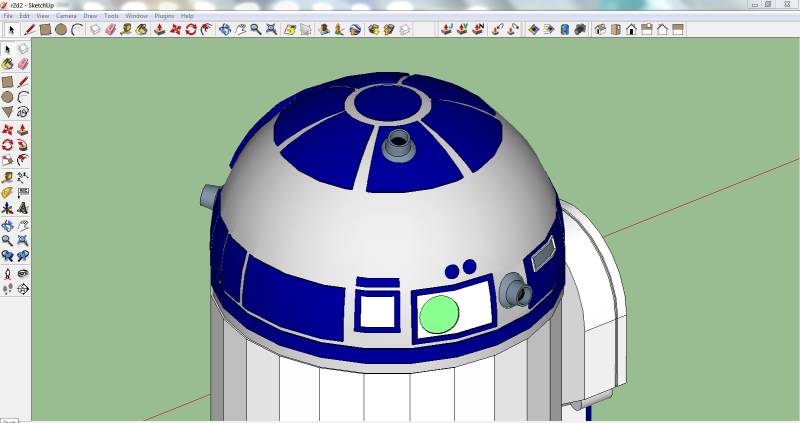
Task: Open the Draw menu
Action: pos(90,16)
